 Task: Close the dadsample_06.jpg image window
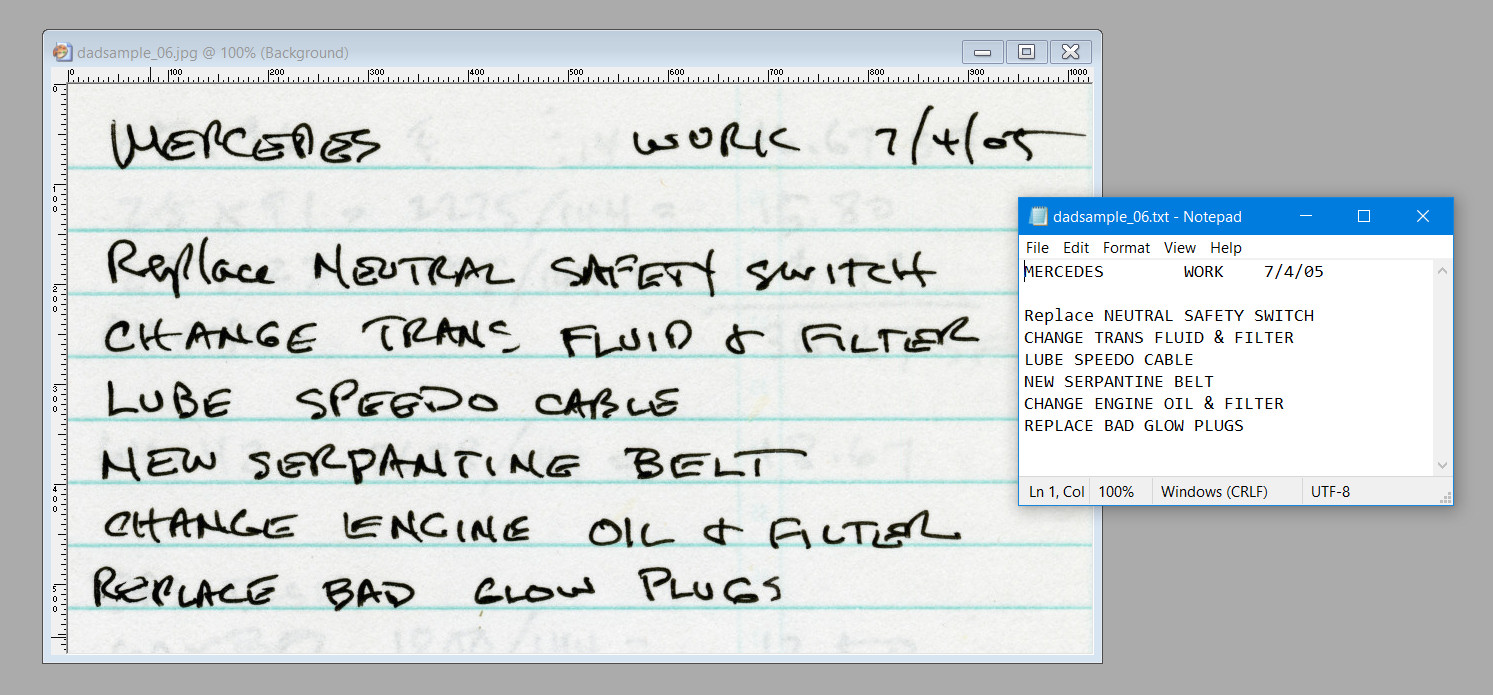[x=1070, y=52]
